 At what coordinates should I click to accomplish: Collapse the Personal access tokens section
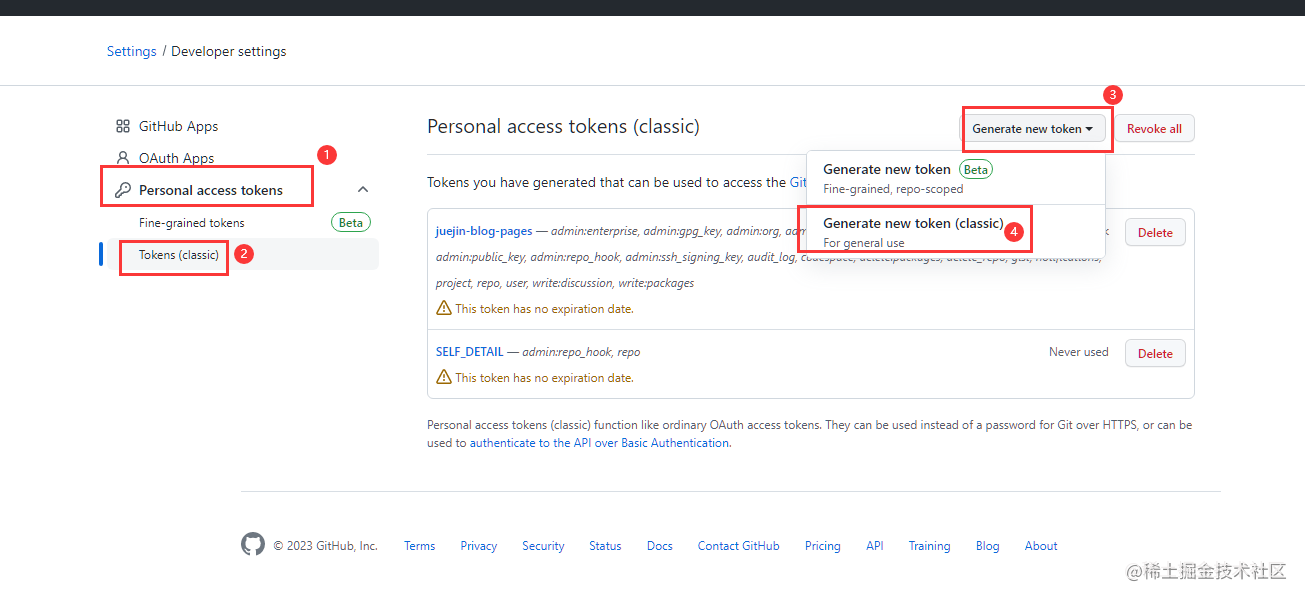pyautogui.click(x=363, y=190)
